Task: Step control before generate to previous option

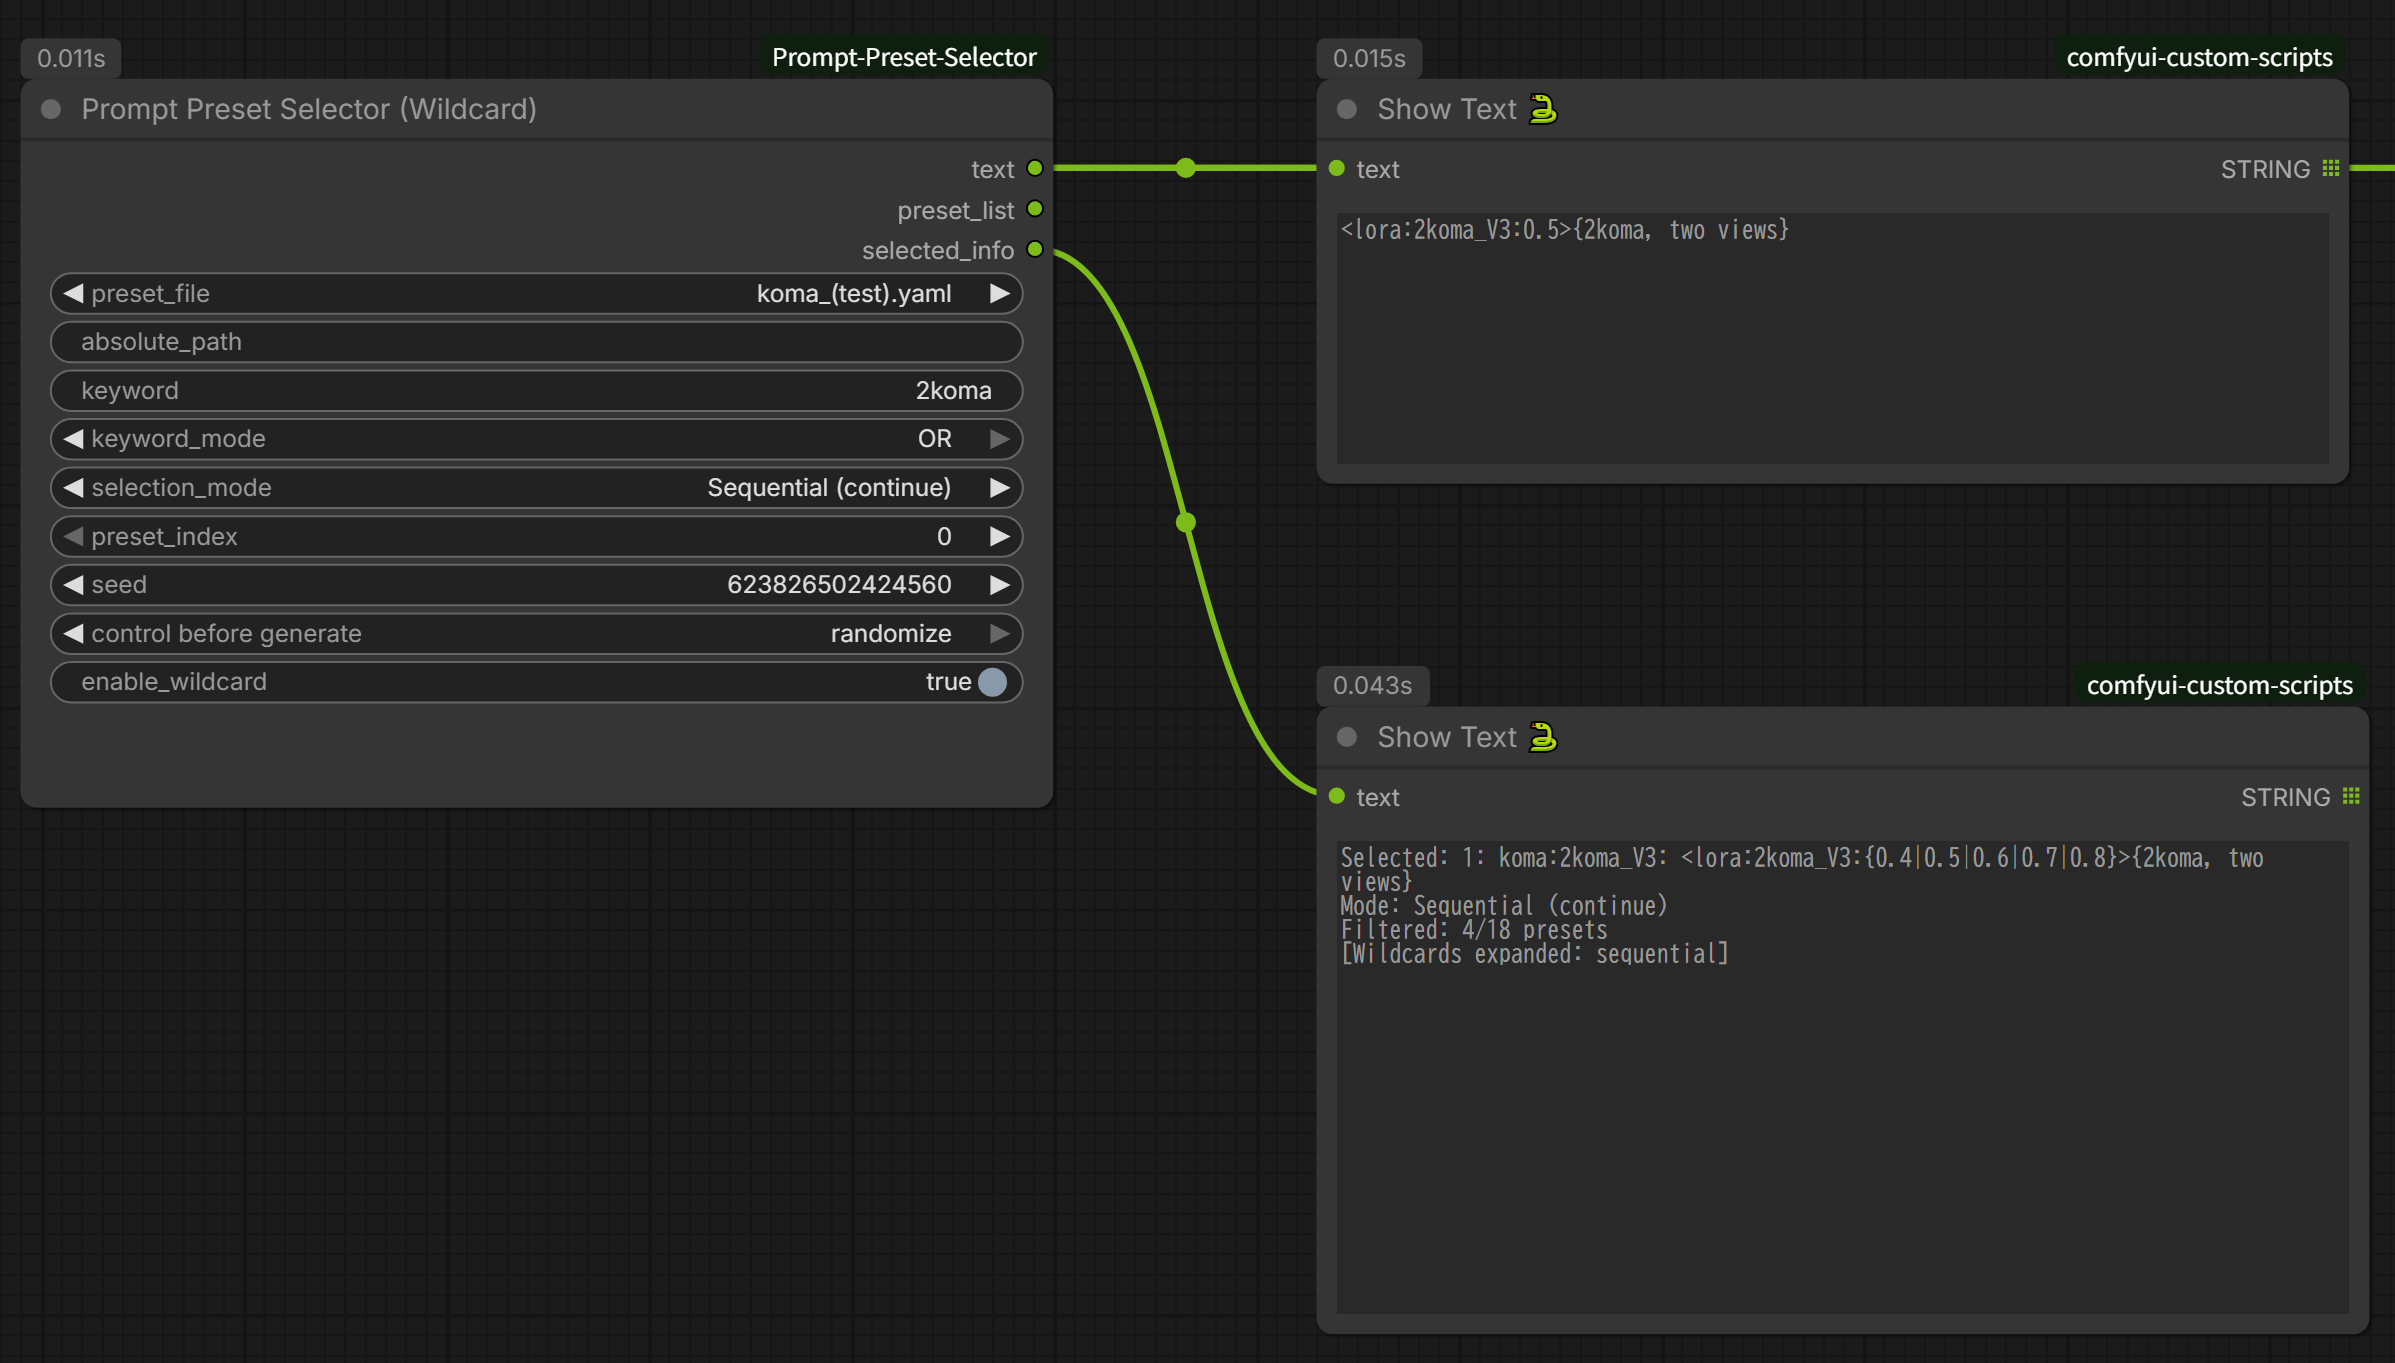Action: 73,633
